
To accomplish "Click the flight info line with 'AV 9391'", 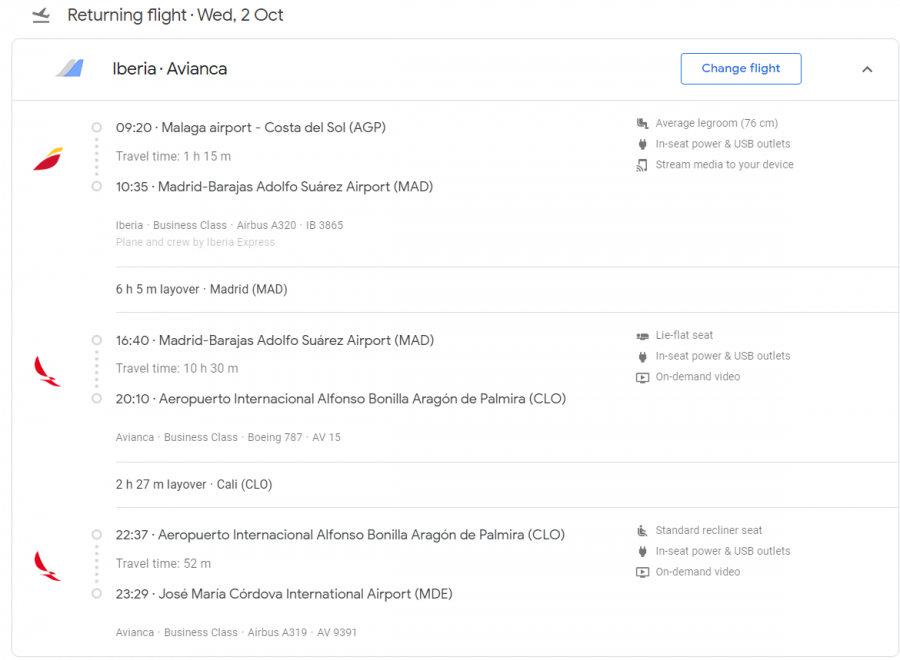I will [236, 632].
